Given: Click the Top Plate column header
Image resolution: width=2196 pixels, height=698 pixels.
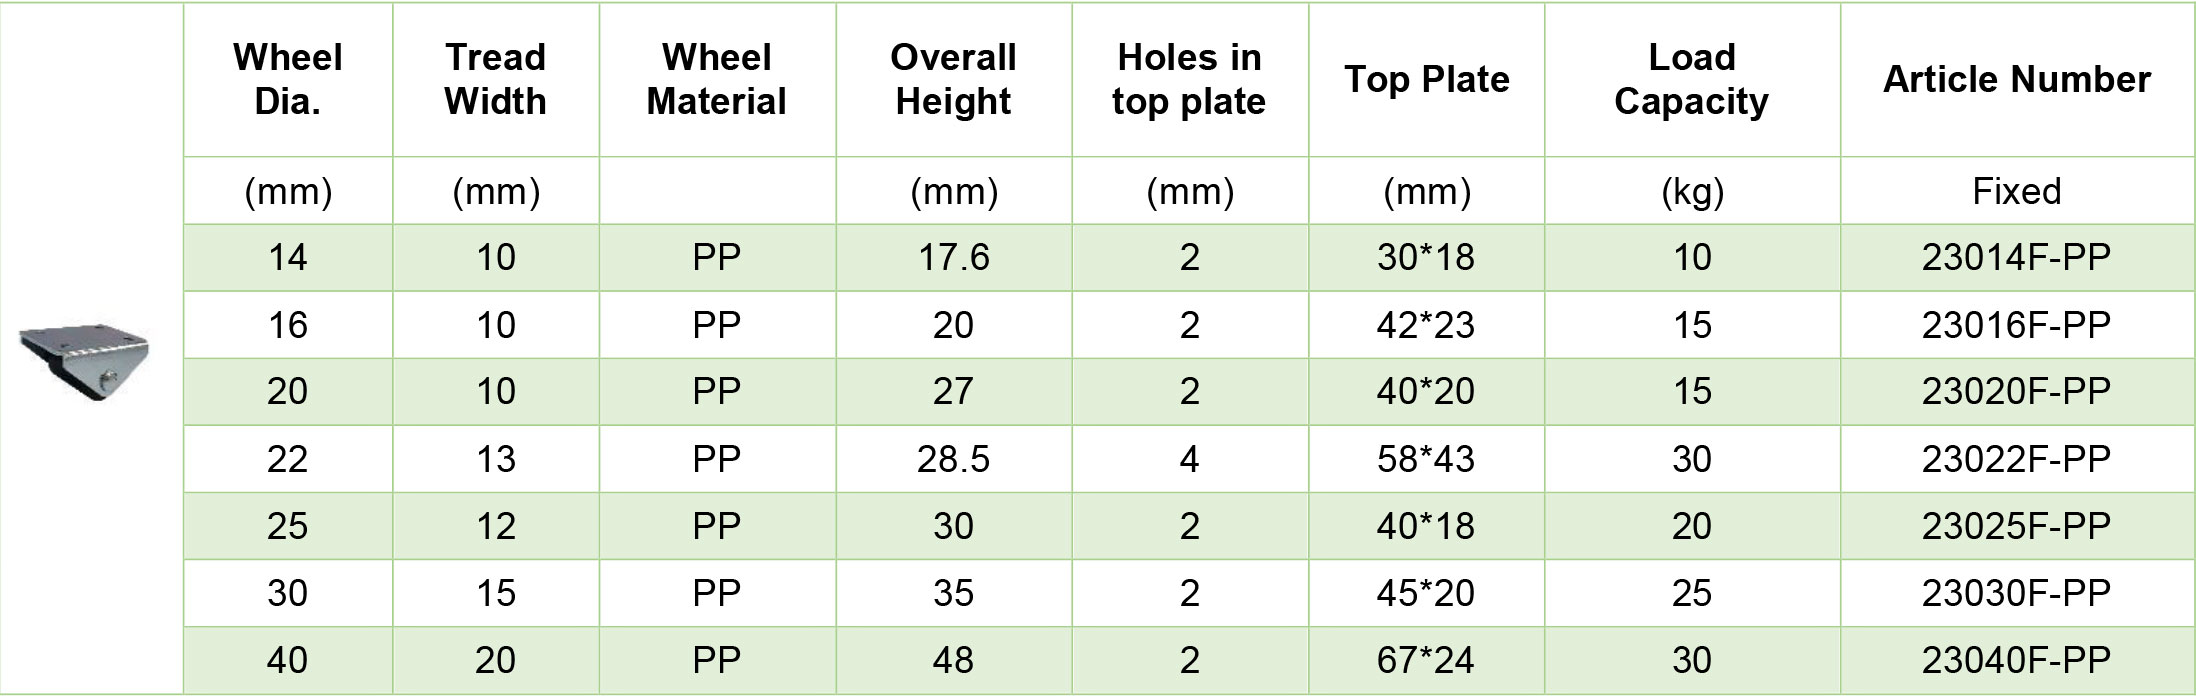Looking at the screenshot, I should click(x=1427, y=79).
